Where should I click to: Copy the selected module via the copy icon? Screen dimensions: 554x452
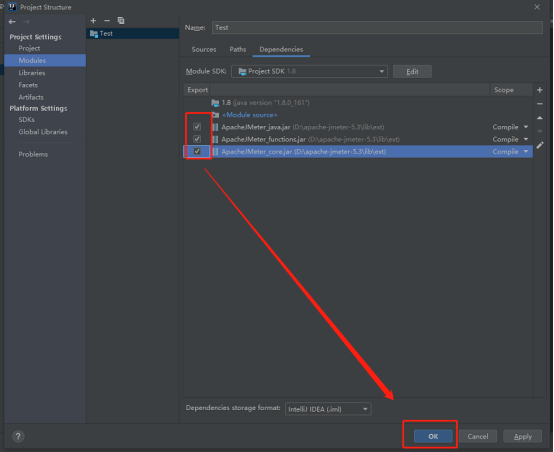coord(121,20)
